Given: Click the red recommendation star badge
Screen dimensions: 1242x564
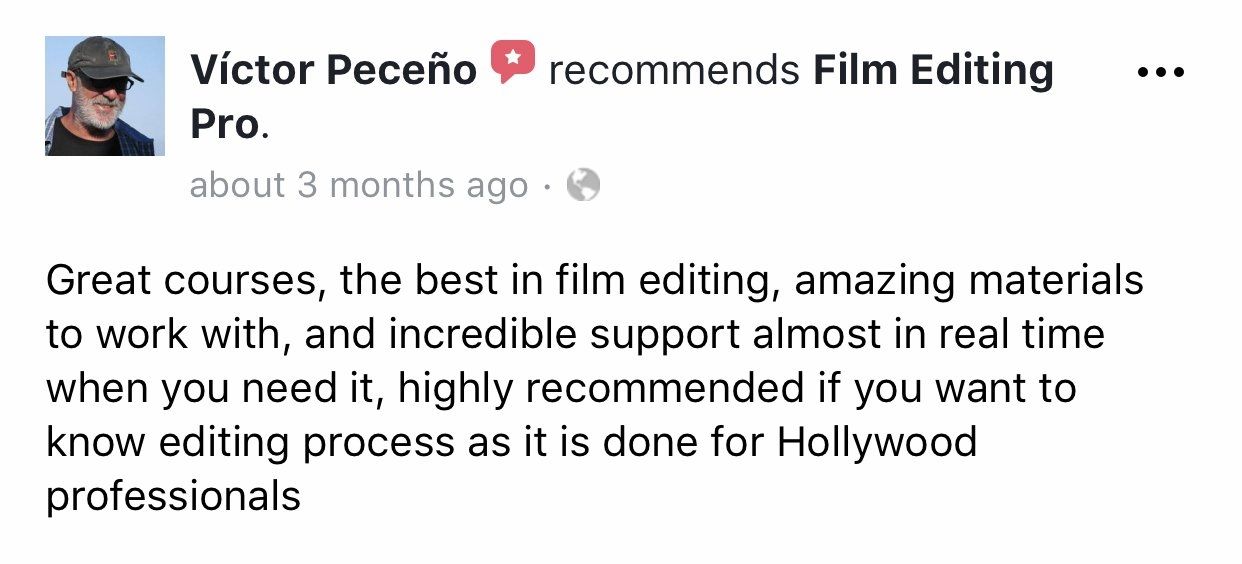Looking at the screenshot, I should pyautogui.click(x=512, y=63).
